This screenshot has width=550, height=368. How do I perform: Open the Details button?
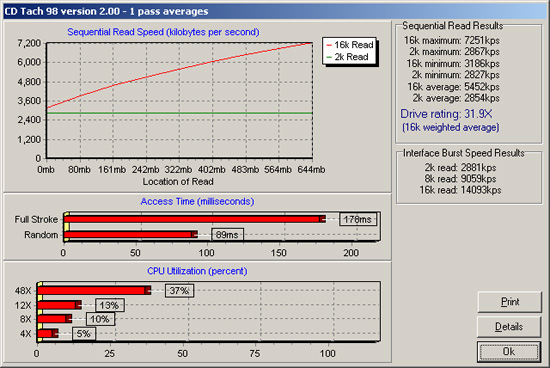click(x=509, y=327)
